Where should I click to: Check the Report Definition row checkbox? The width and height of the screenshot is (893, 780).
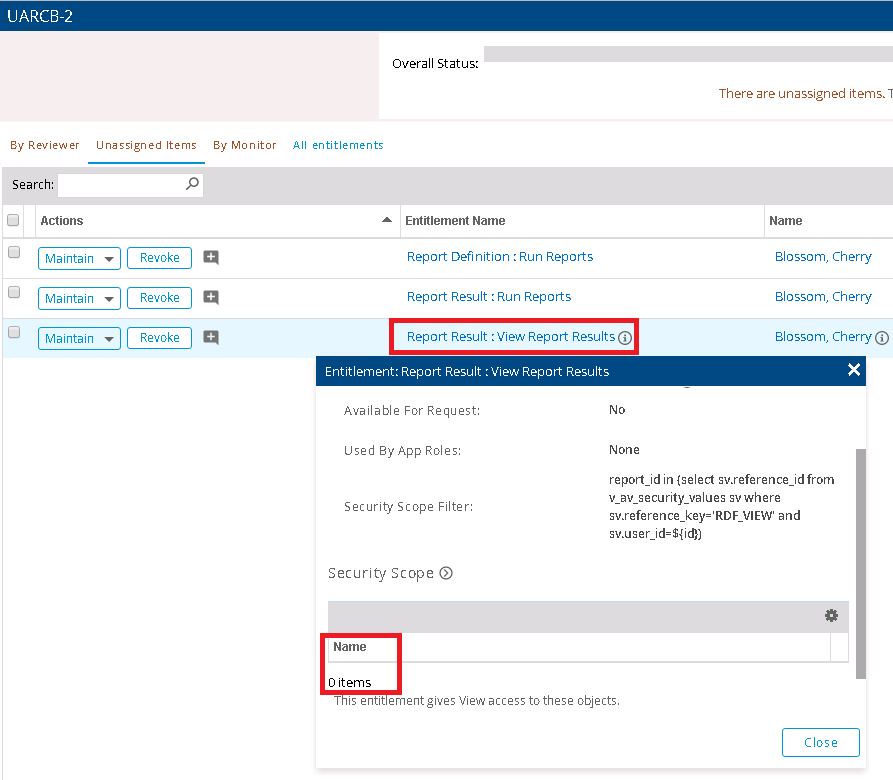coord(14,253)
